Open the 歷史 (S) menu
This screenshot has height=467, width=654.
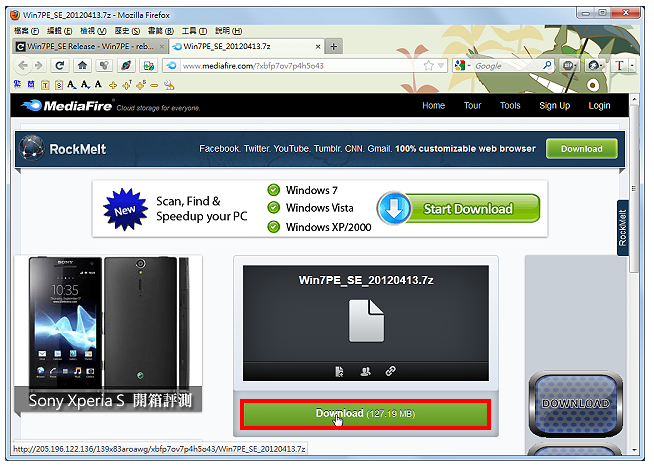click(127, 31)
